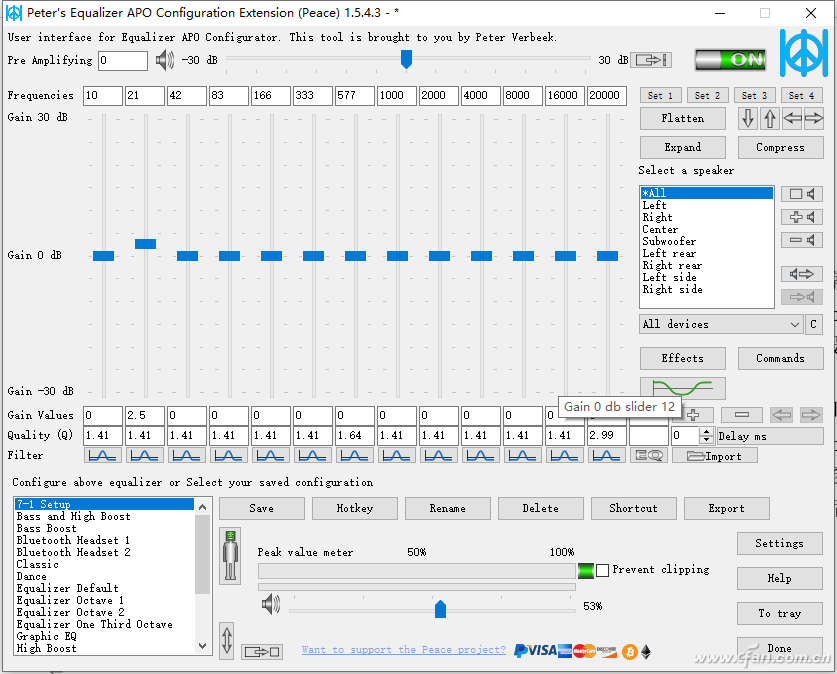837x674 pixels.
Task: Click the minus speaker icon
Action: click(802, 240)
